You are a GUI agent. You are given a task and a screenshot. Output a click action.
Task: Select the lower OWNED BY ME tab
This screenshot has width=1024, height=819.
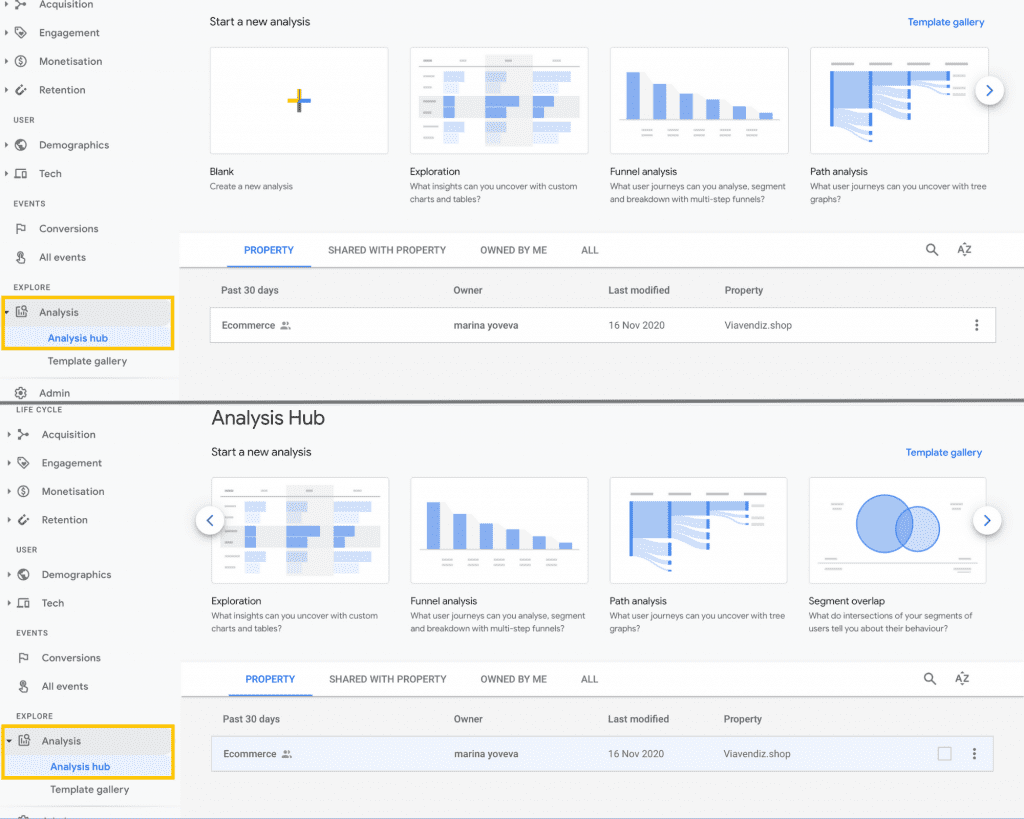(513, 679)
